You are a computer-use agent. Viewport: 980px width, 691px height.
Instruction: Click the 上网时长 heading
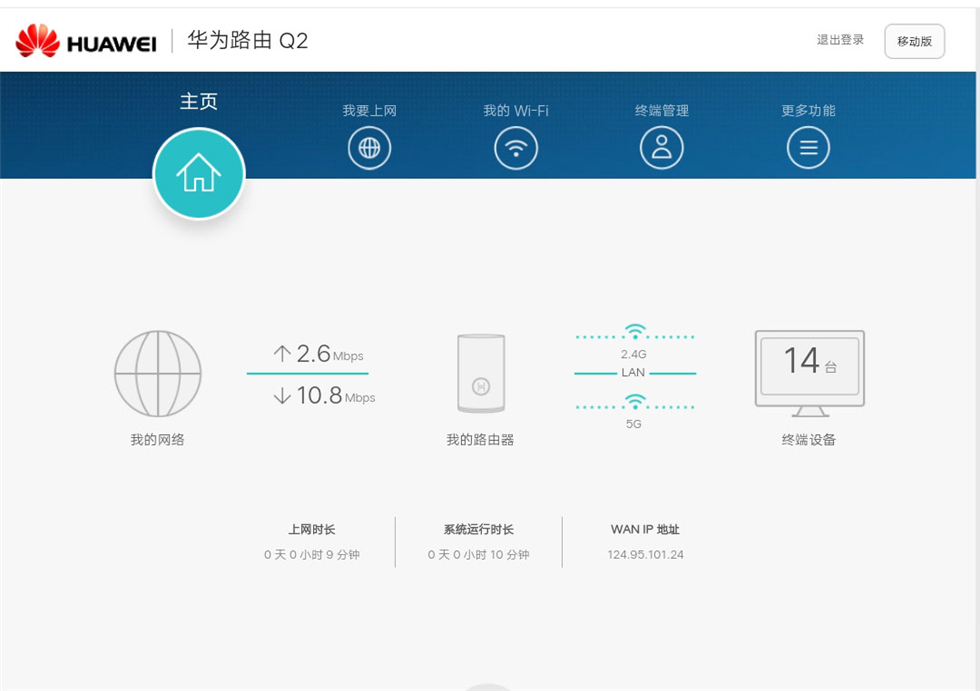pos(311,529)
